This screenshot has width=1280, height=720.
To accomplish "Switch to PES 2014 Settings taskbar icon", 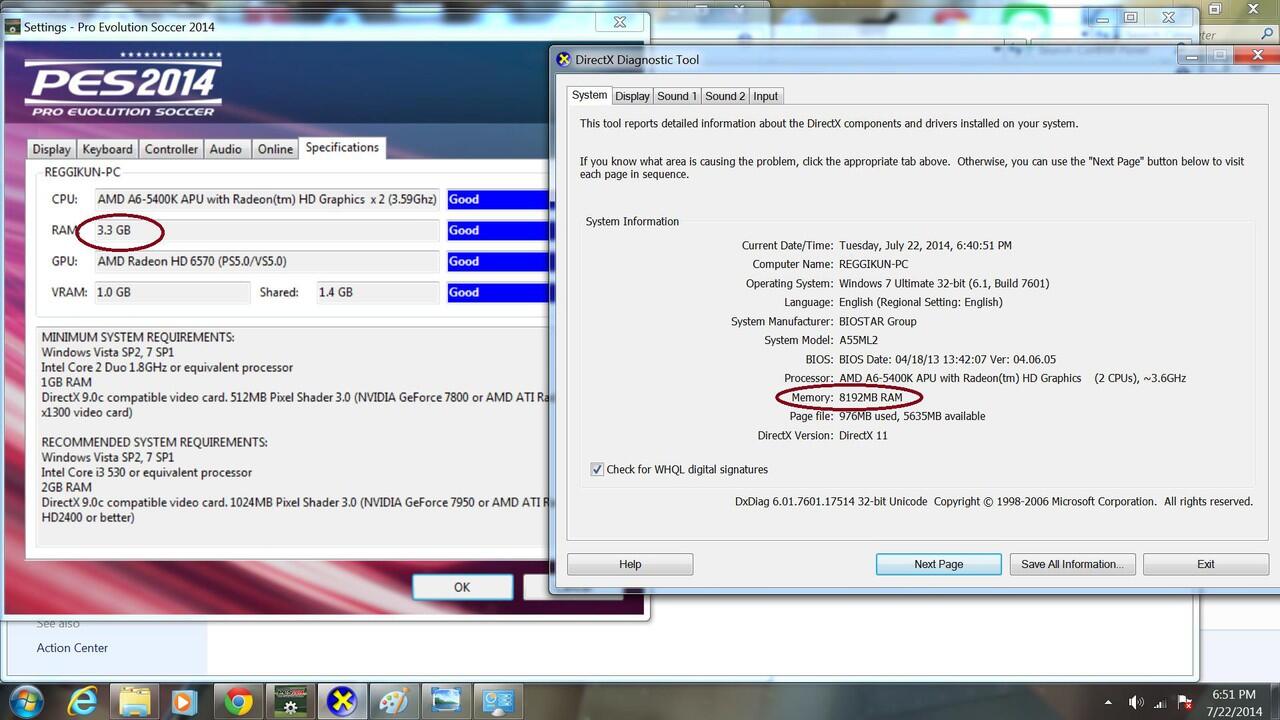I will click(290, 701).
